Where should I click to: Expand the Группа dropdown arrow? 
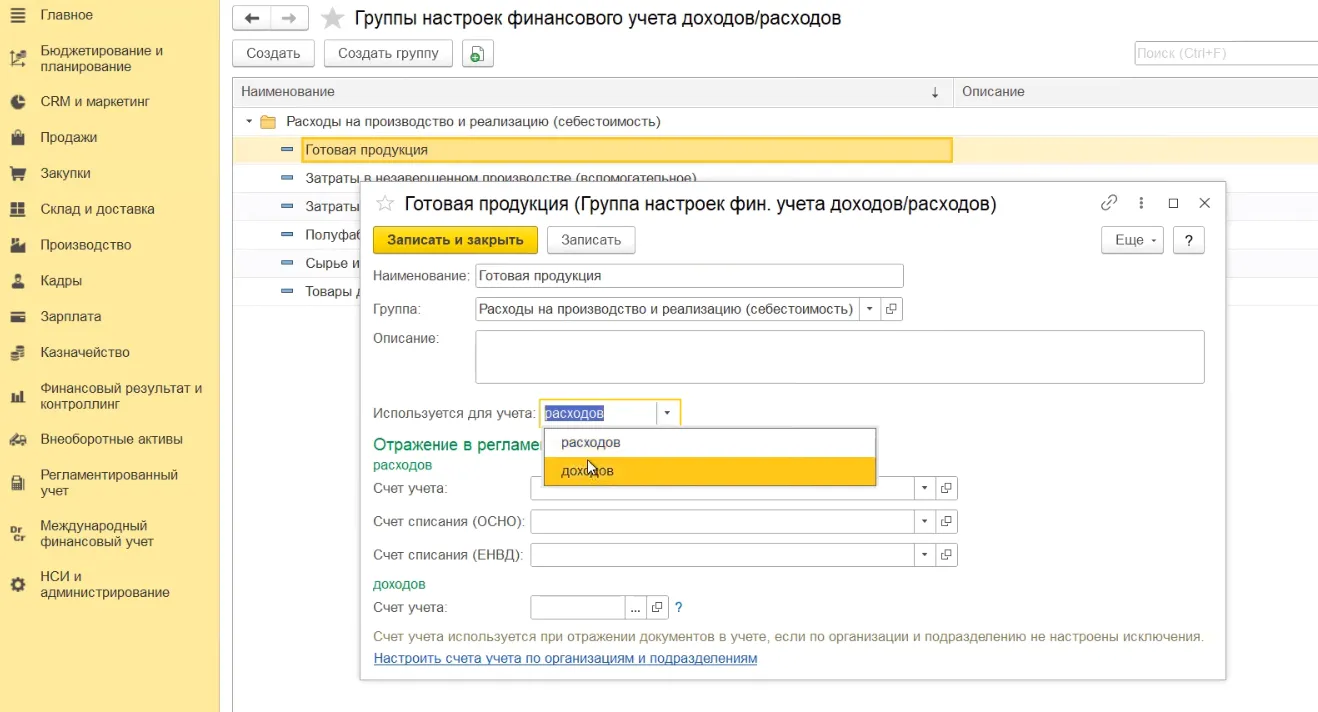[x=869, y=309]
